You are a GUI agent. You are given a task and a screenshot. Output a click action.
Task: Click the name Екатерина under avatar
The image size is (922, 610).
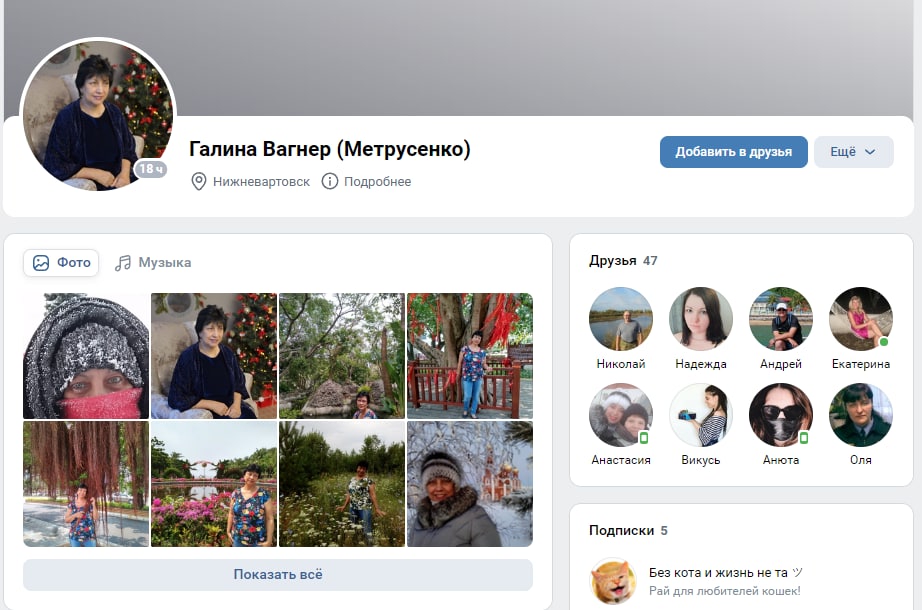861,364
